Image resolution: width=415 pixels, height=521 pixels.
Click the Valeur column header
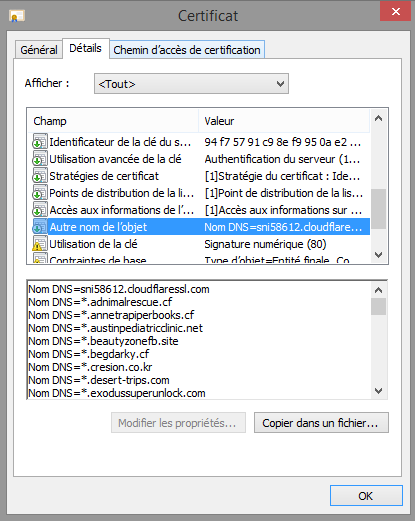[x=284, y=121]
